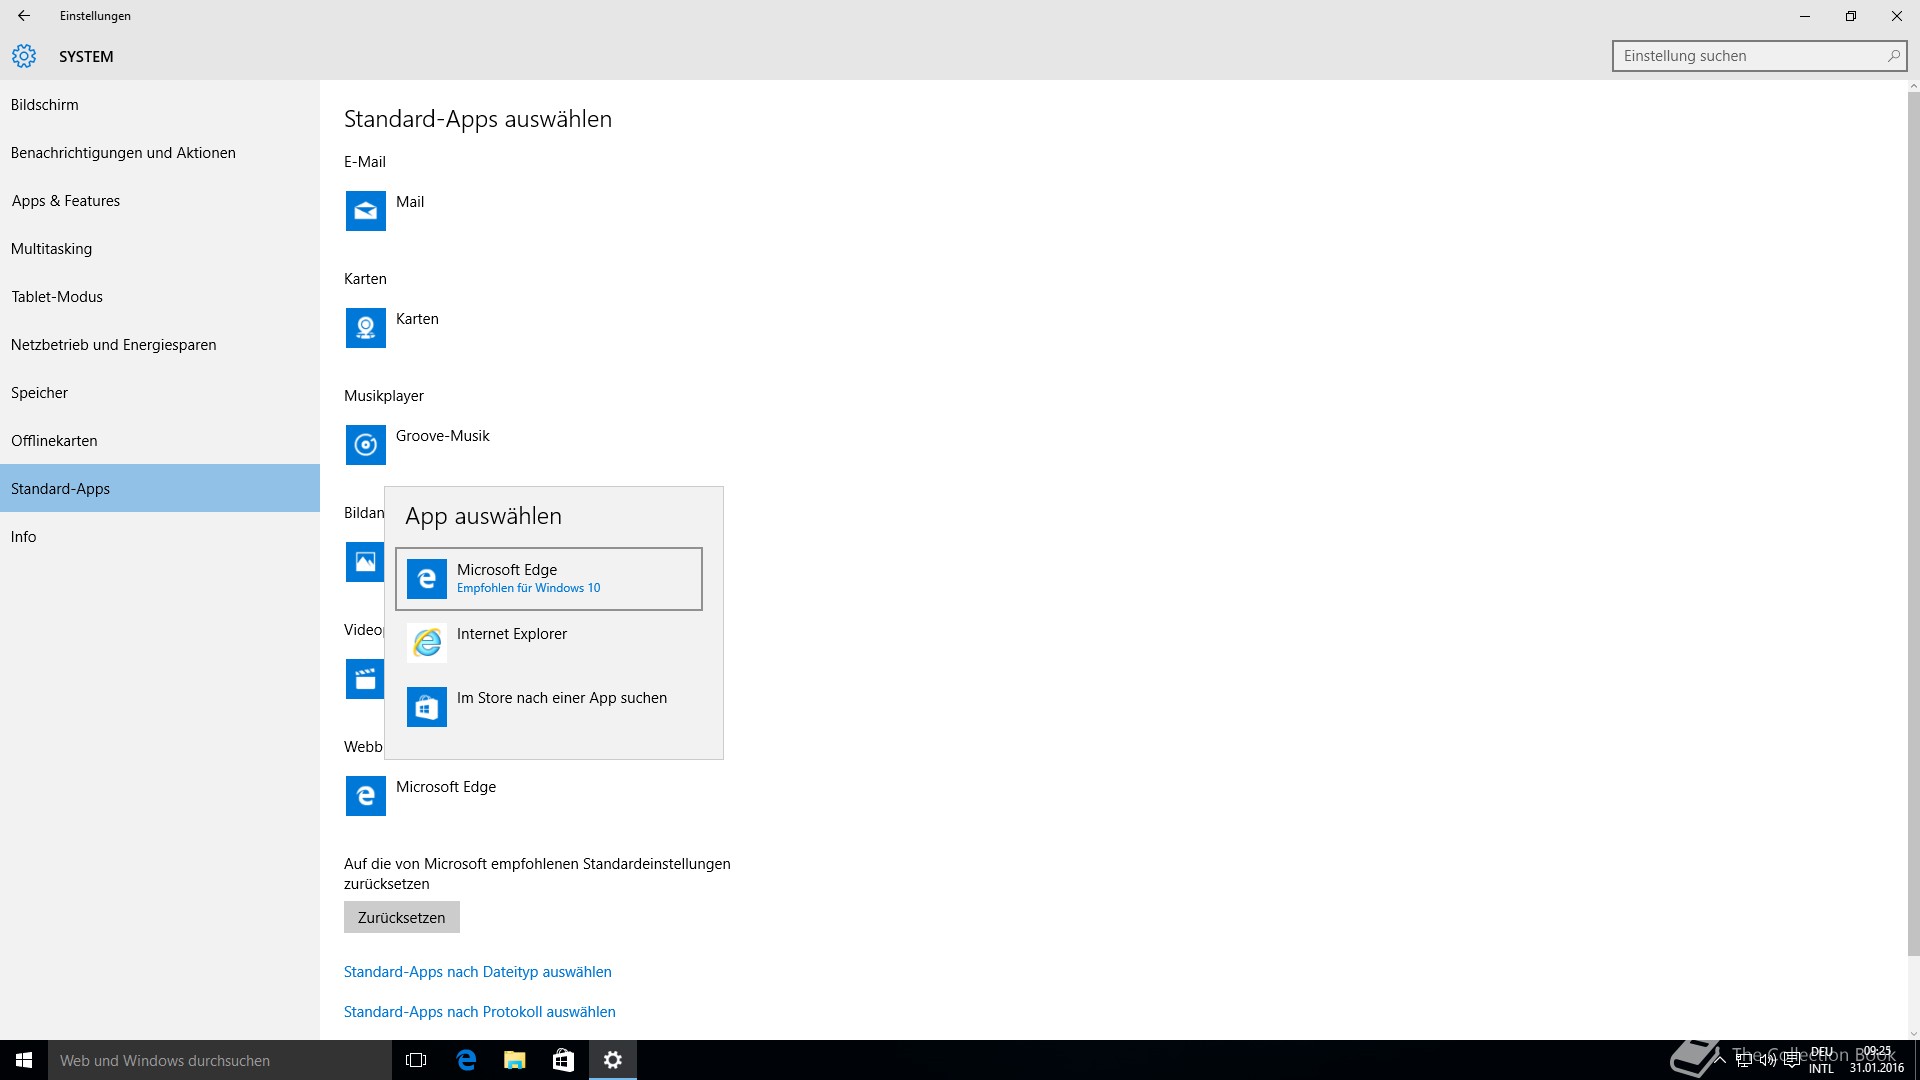Click the clock and date in tray
This screenshot has height=1080, width=1920.
click(x=1877, y=1060)
